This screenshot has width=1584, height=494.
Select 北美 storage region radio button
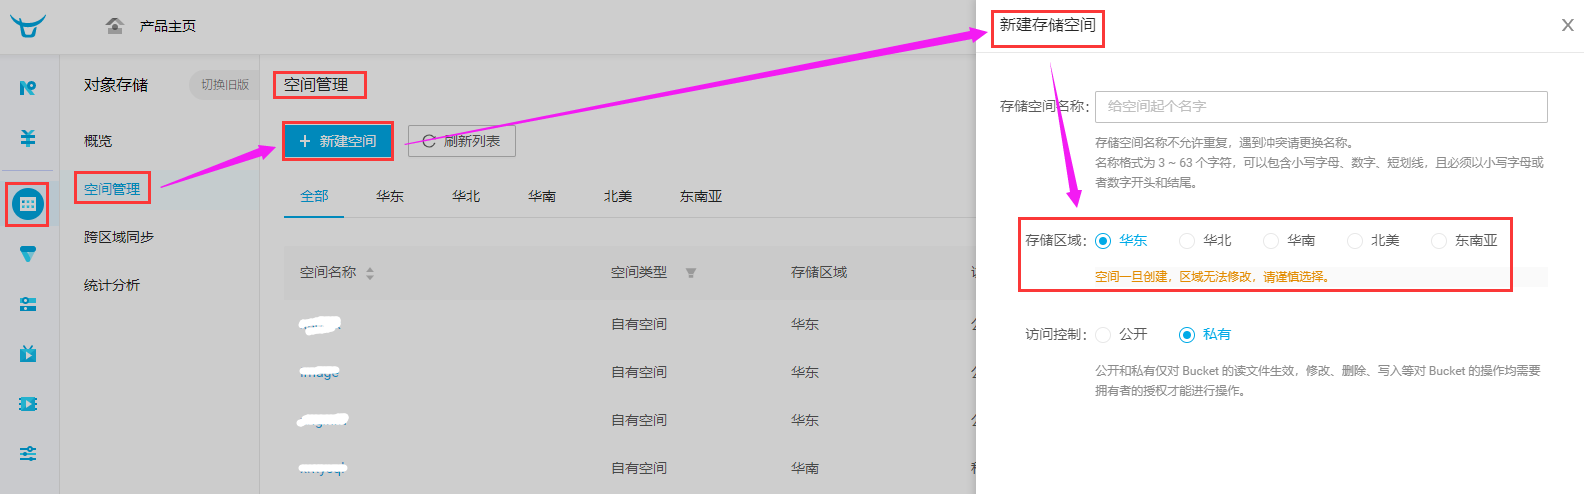pyautogui.click(x=1355, y=241)
